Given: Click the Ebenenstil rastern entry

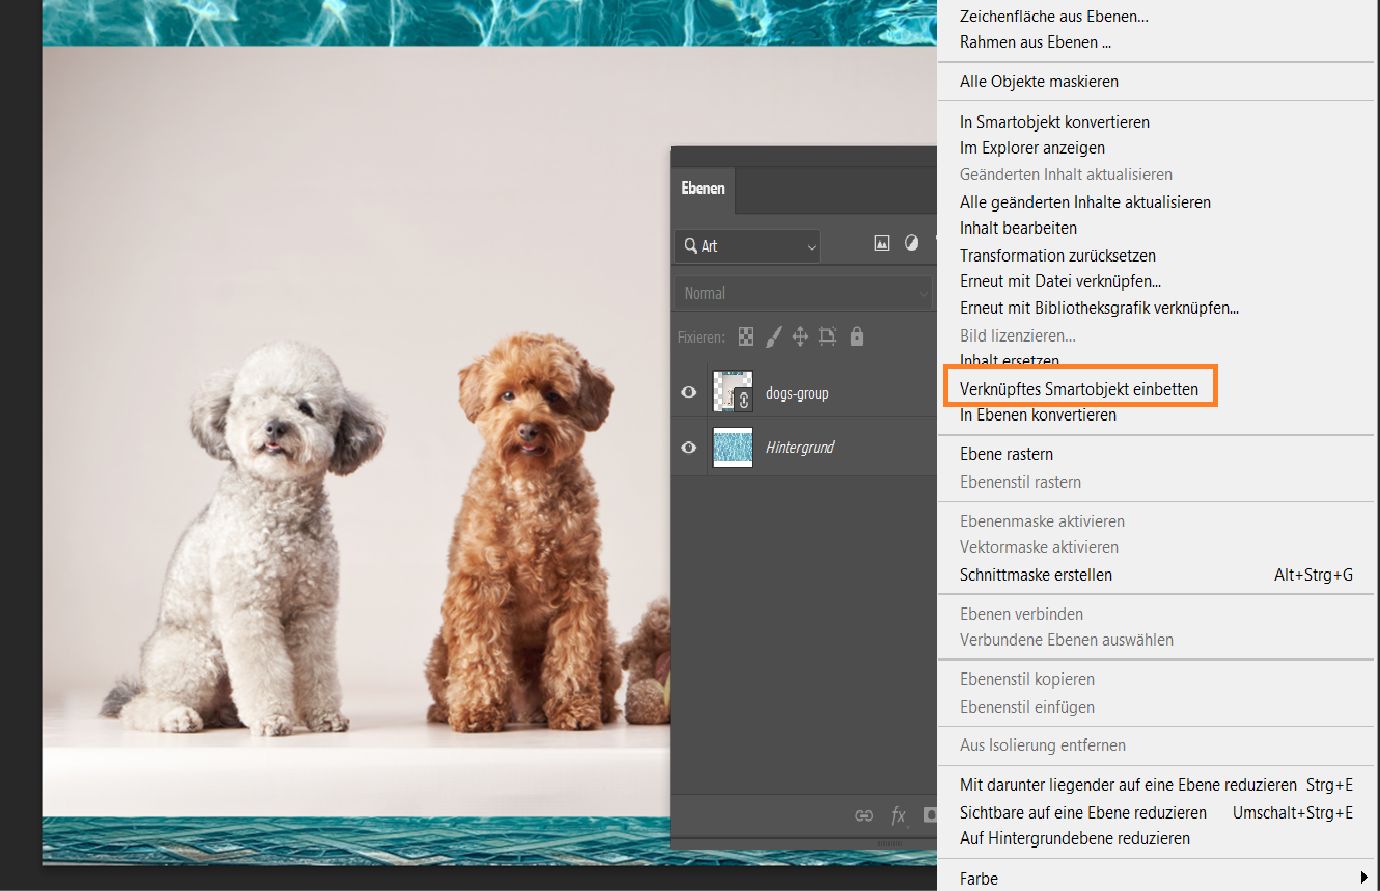Looking at the screenshot, I should [1020, 482].
